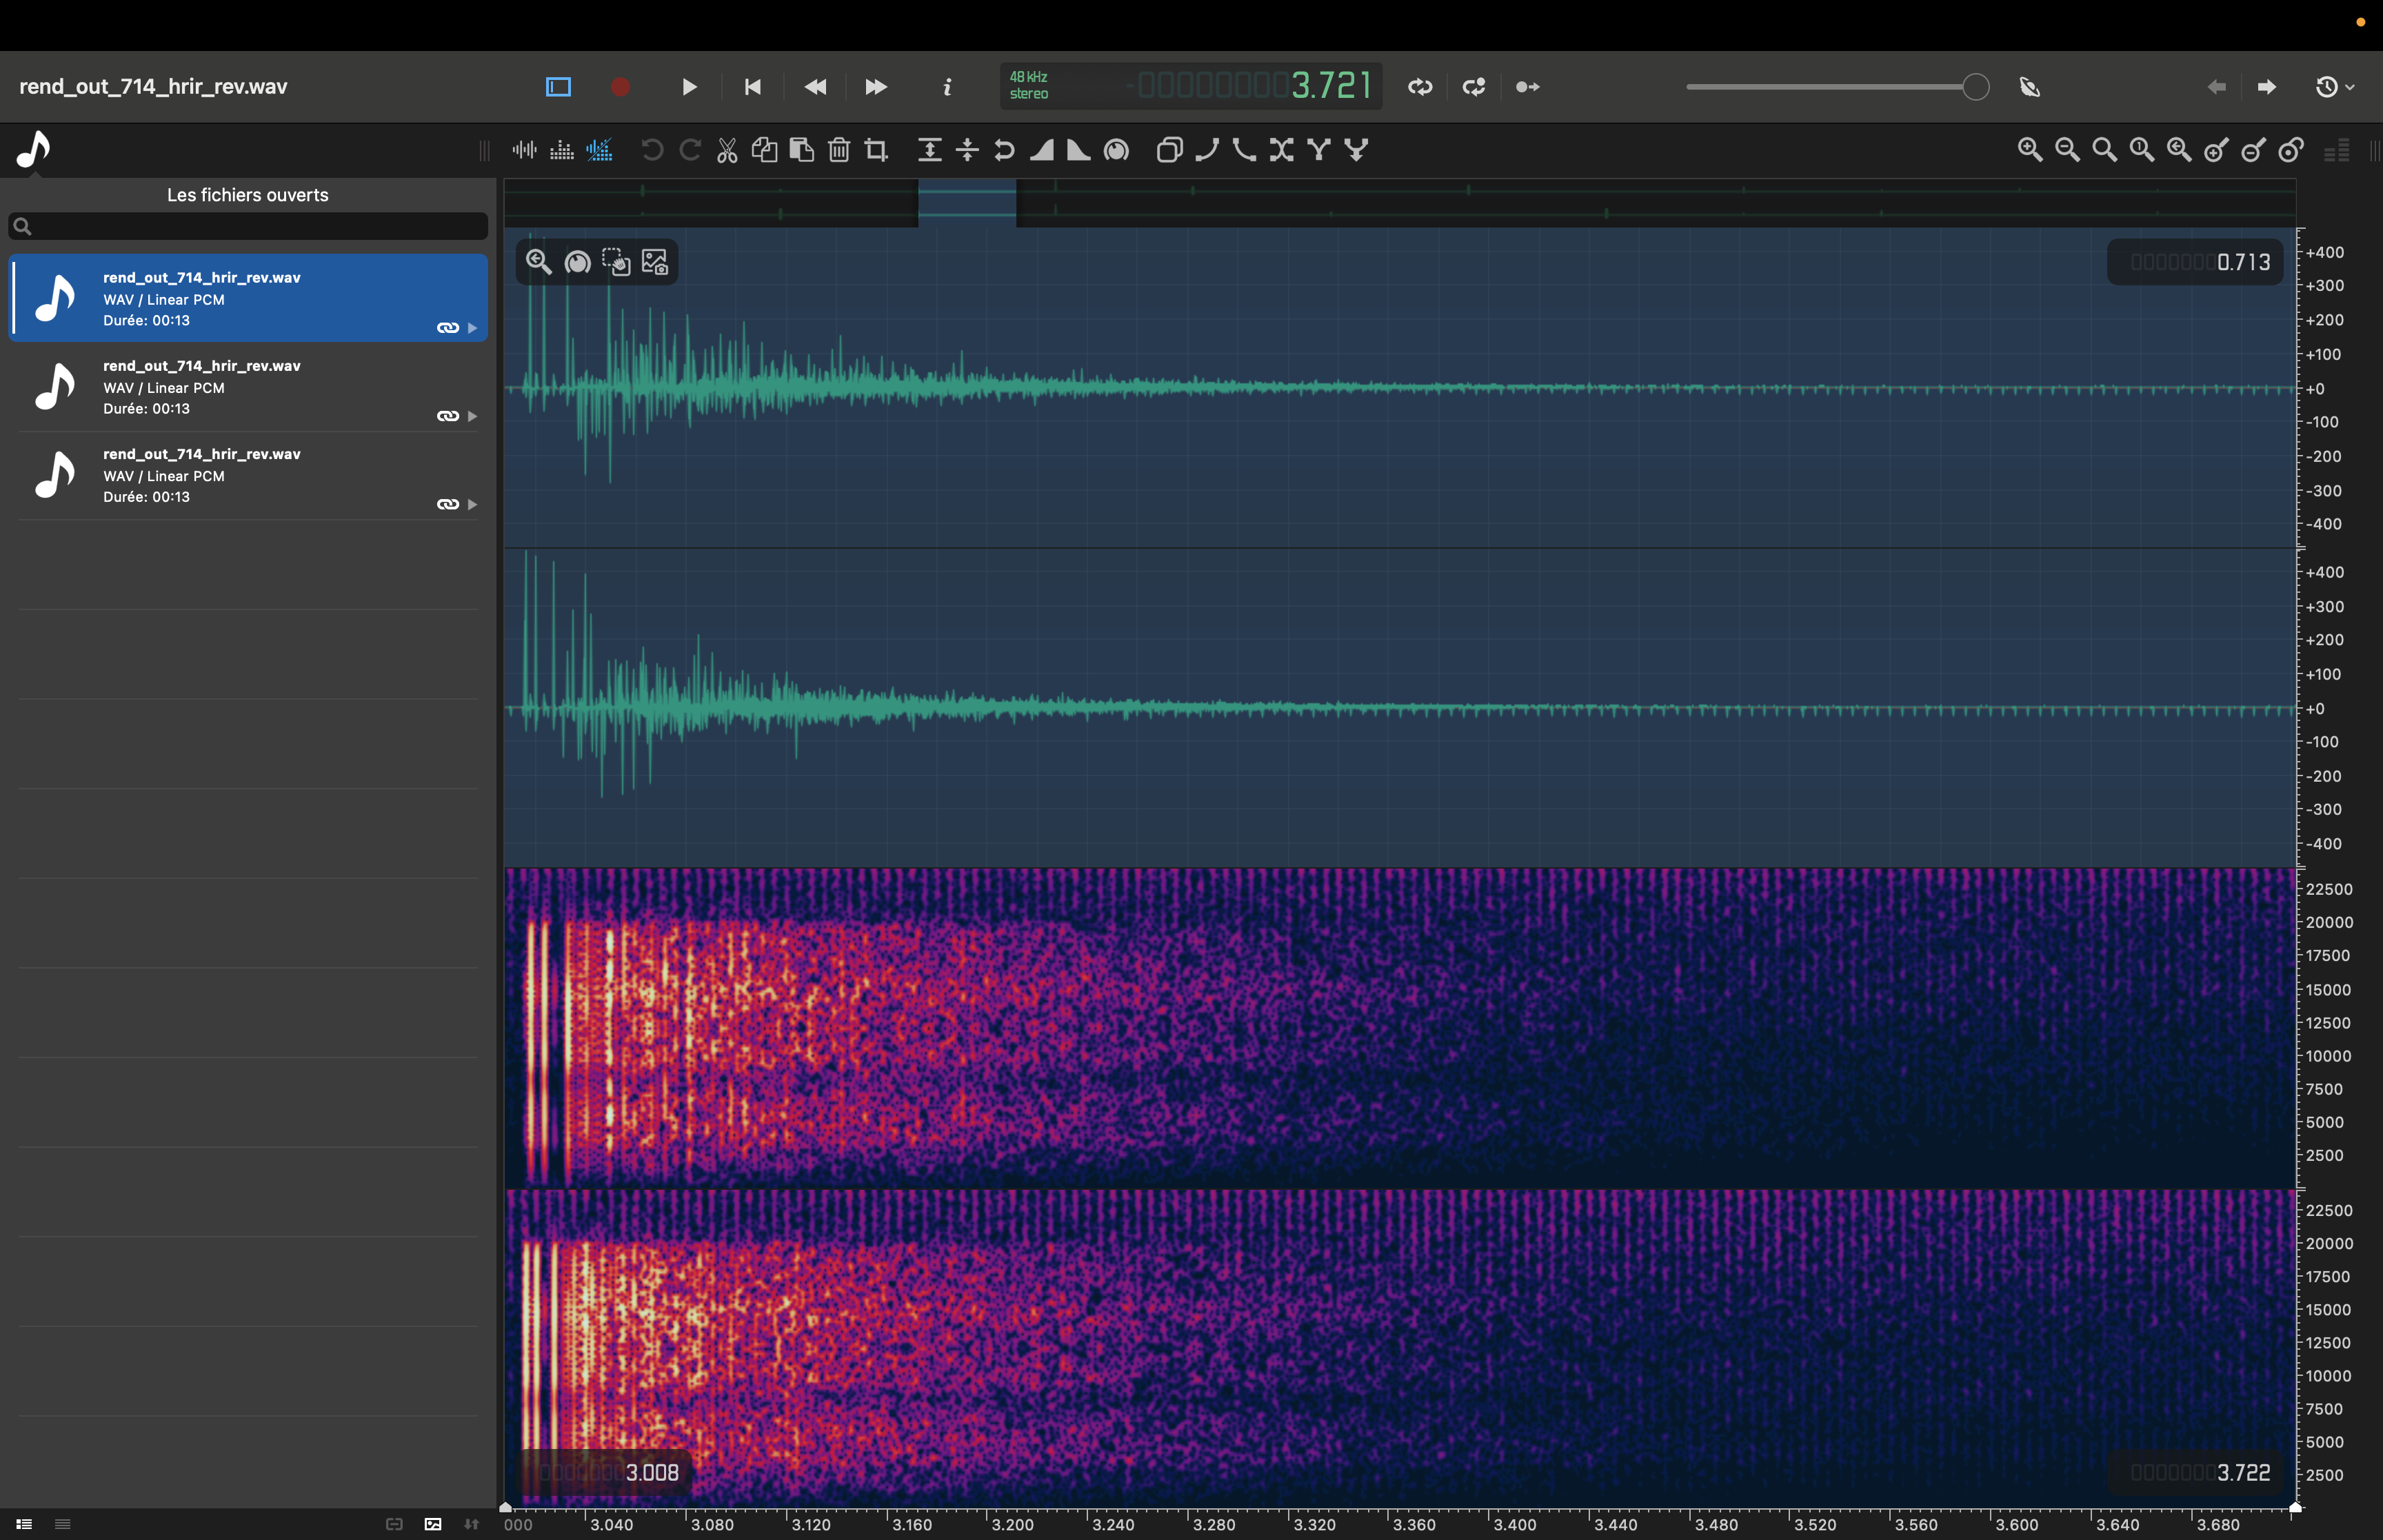Expand arrow on first rend_out file entry
The height and width of the screenshot is (1540, 2383).
(472, 328)
